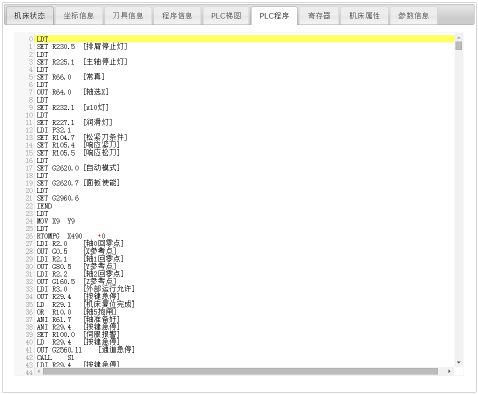
Task: Select the active PLC程序 tab
Action: 274,16
